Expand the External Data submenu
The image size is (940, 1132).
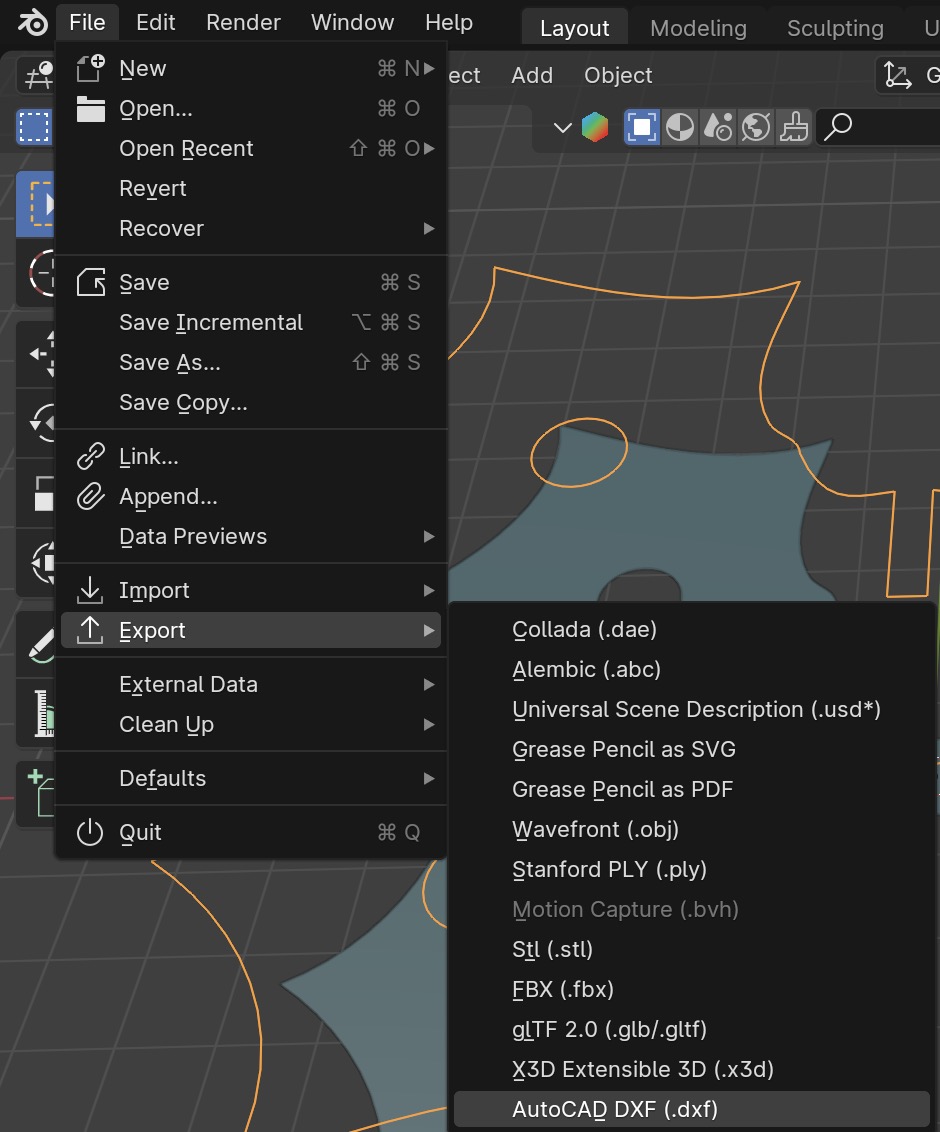coord(251,684)
